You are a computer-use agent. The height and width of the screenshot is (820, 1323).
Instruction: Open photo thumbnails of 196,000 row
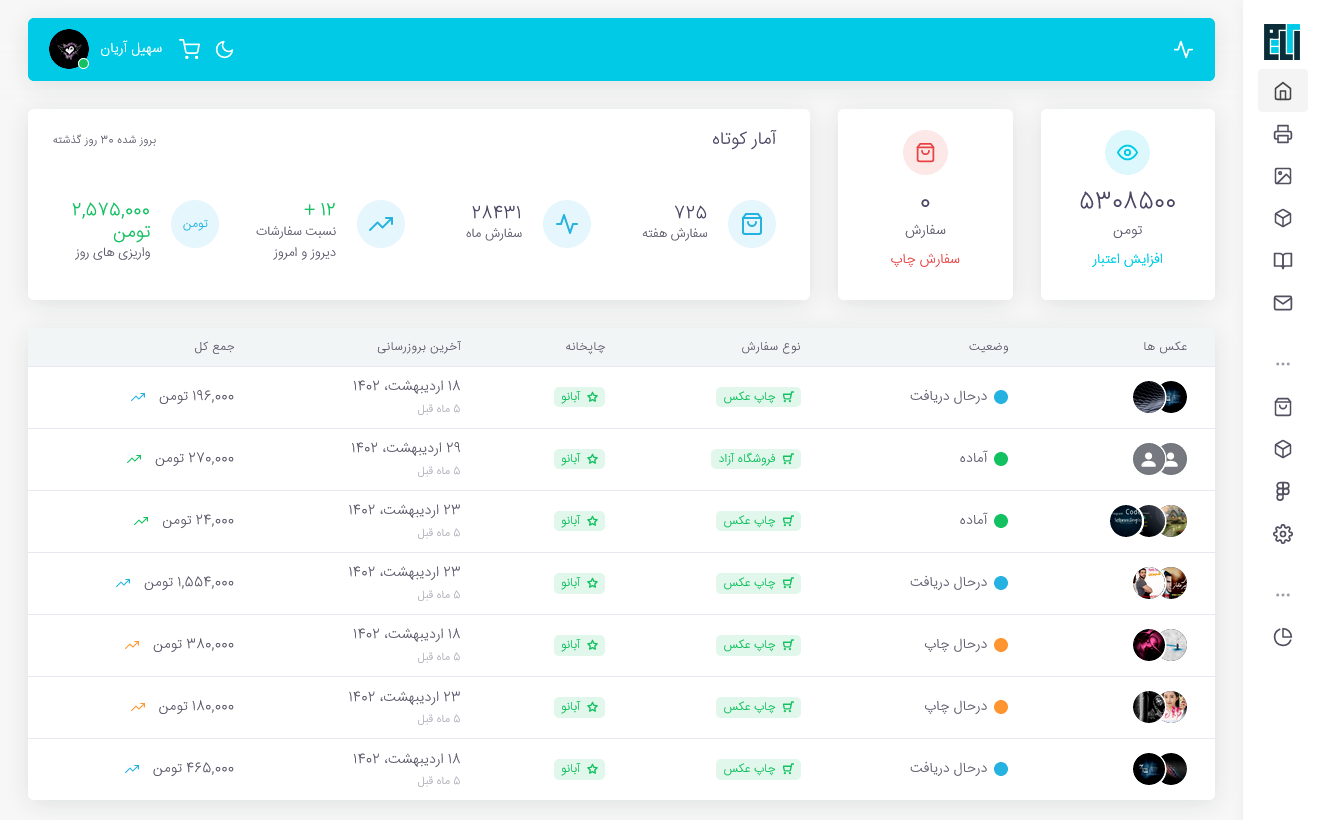1160,397
